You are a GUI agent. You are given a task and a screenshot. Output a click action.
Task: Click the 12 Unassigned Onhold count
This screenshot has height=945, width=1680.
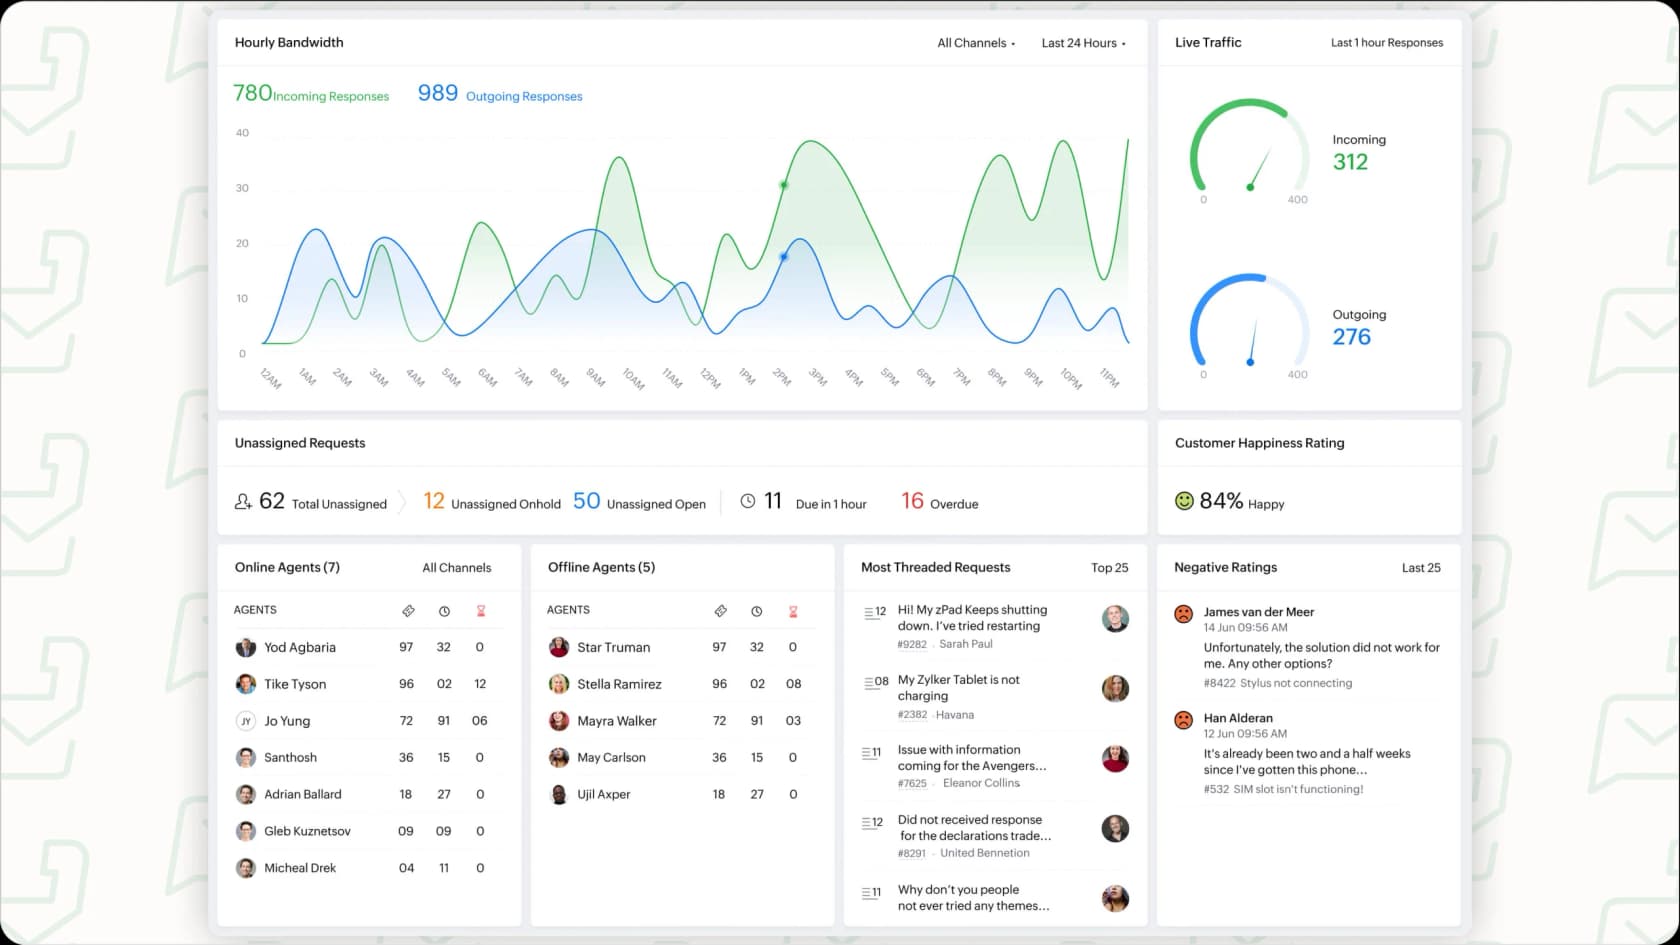[434, 501]
